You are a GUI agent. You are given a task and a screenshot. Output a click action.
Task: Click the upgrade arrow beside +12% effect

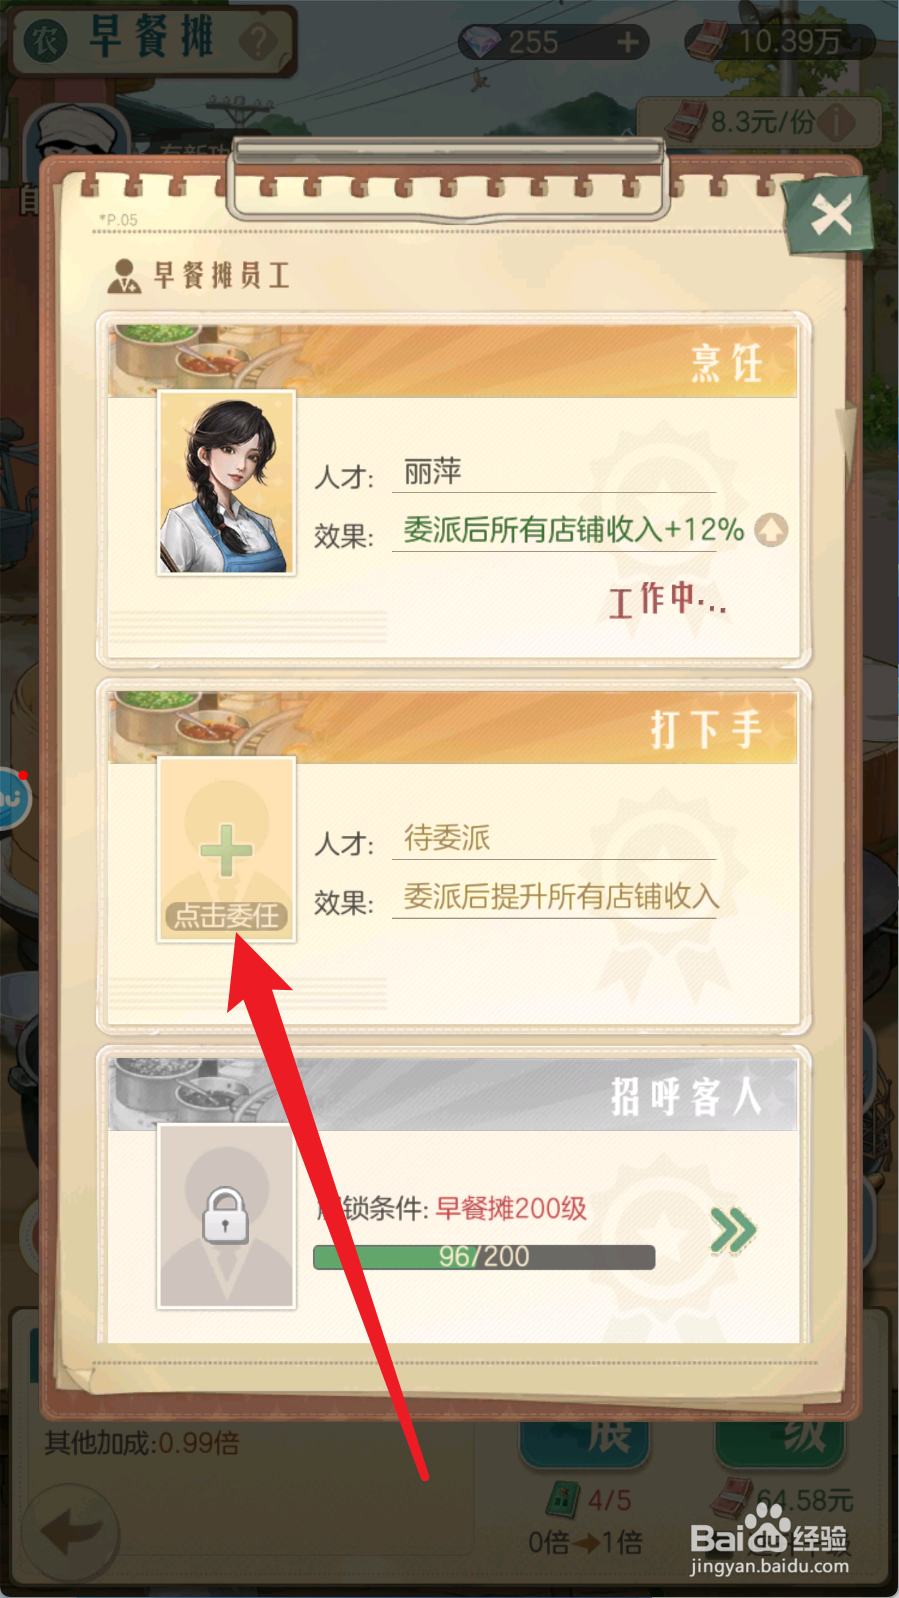pyautogui.click(x=771, y=529)
